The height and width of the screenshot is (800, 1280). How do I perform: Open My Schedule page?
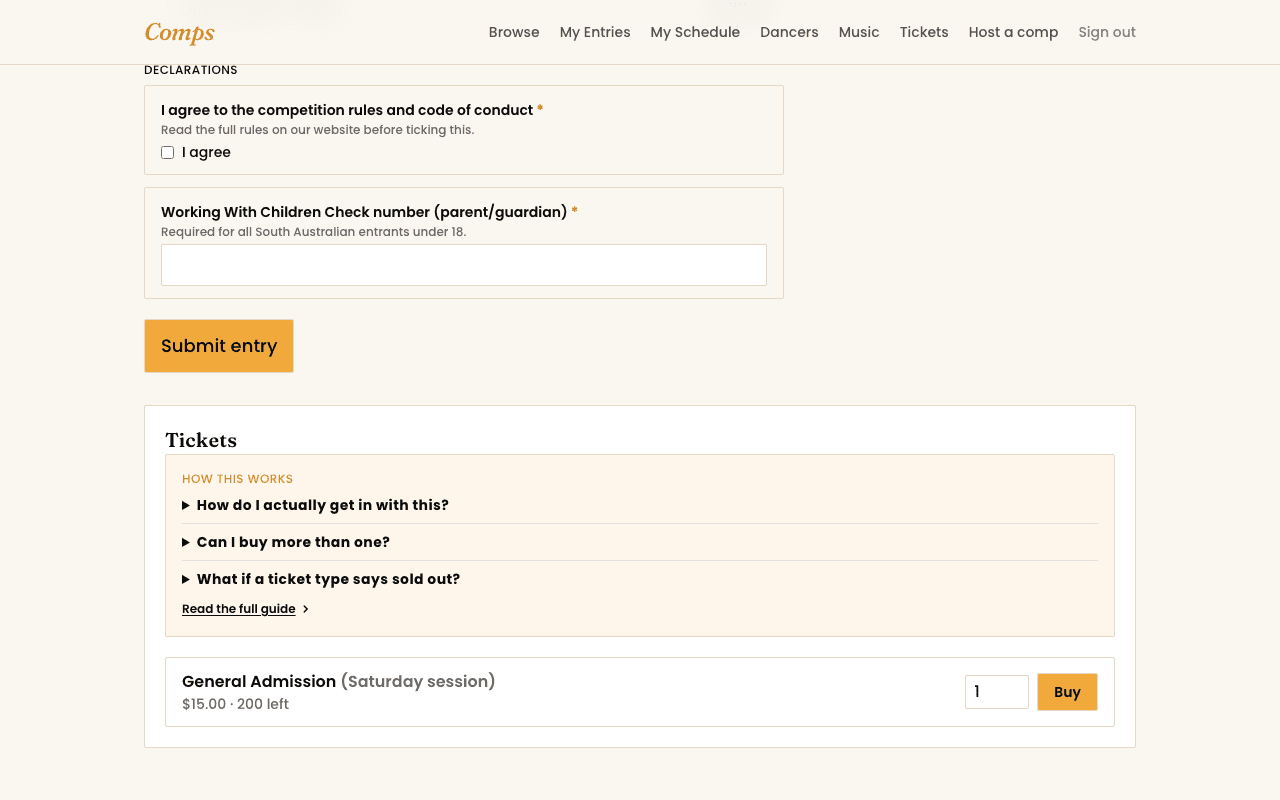(x=695, y=32)
